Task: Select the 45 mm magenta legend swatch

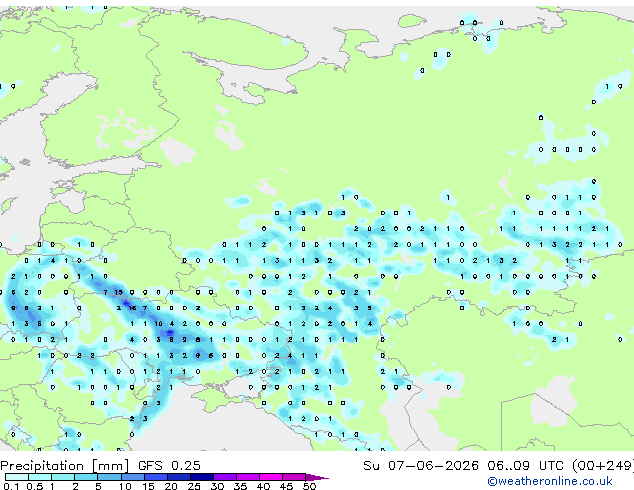Action: pyautogui.click(x=294, y=477)
